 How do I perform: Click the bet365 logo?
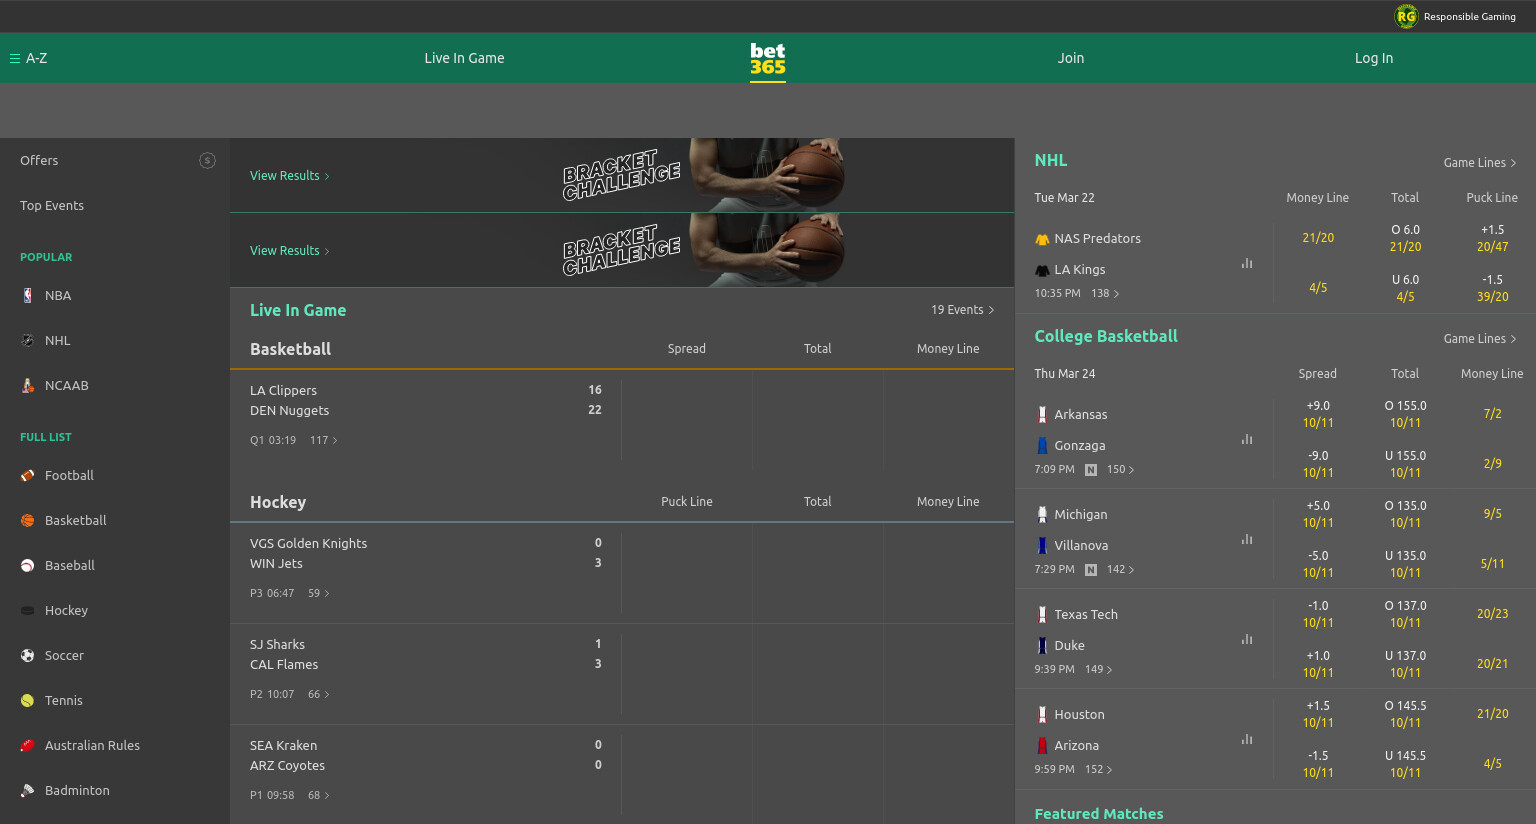point(768,59)
